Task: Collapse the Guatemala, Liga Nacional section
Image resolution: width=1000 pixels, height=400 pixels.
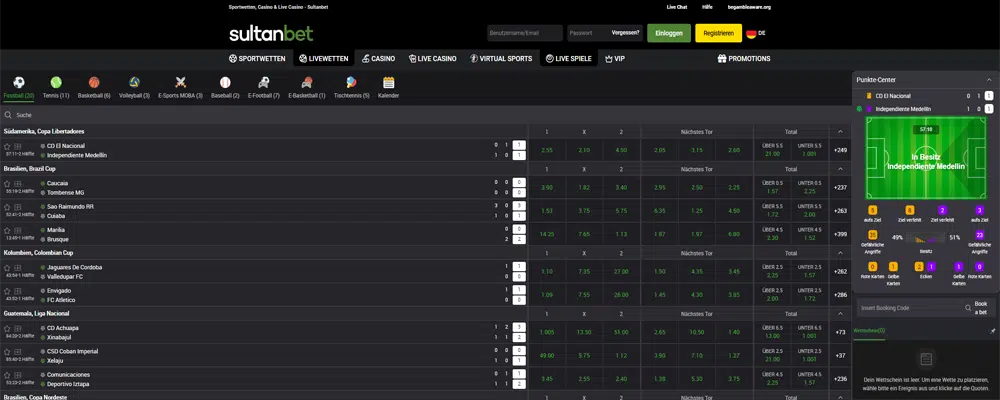Action: point(840,314)
